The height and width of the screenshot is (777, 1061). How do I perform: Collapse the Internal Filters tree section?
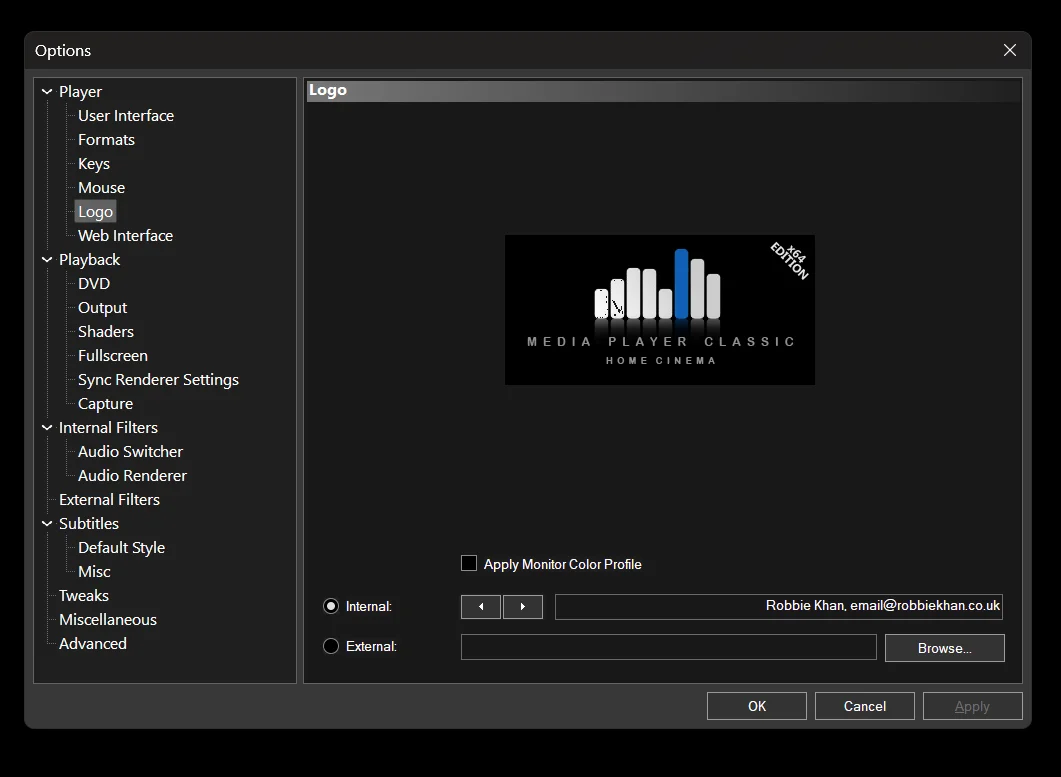click(47, 427)
